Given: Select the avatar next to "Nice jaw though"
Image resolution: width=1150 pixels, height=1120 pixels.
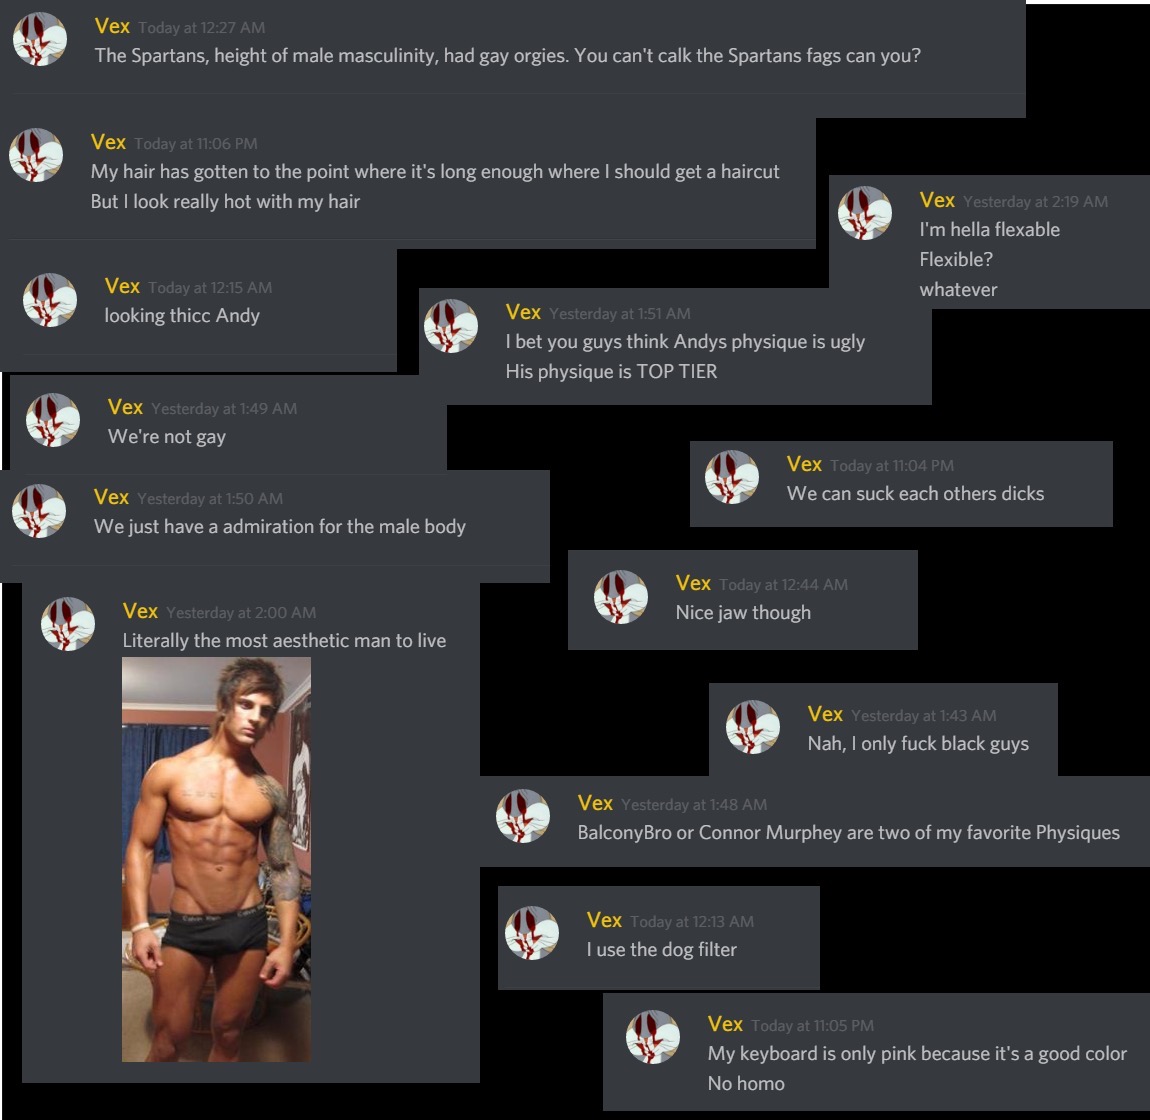Looking at the screenshot, I should [x=621, y=597].
